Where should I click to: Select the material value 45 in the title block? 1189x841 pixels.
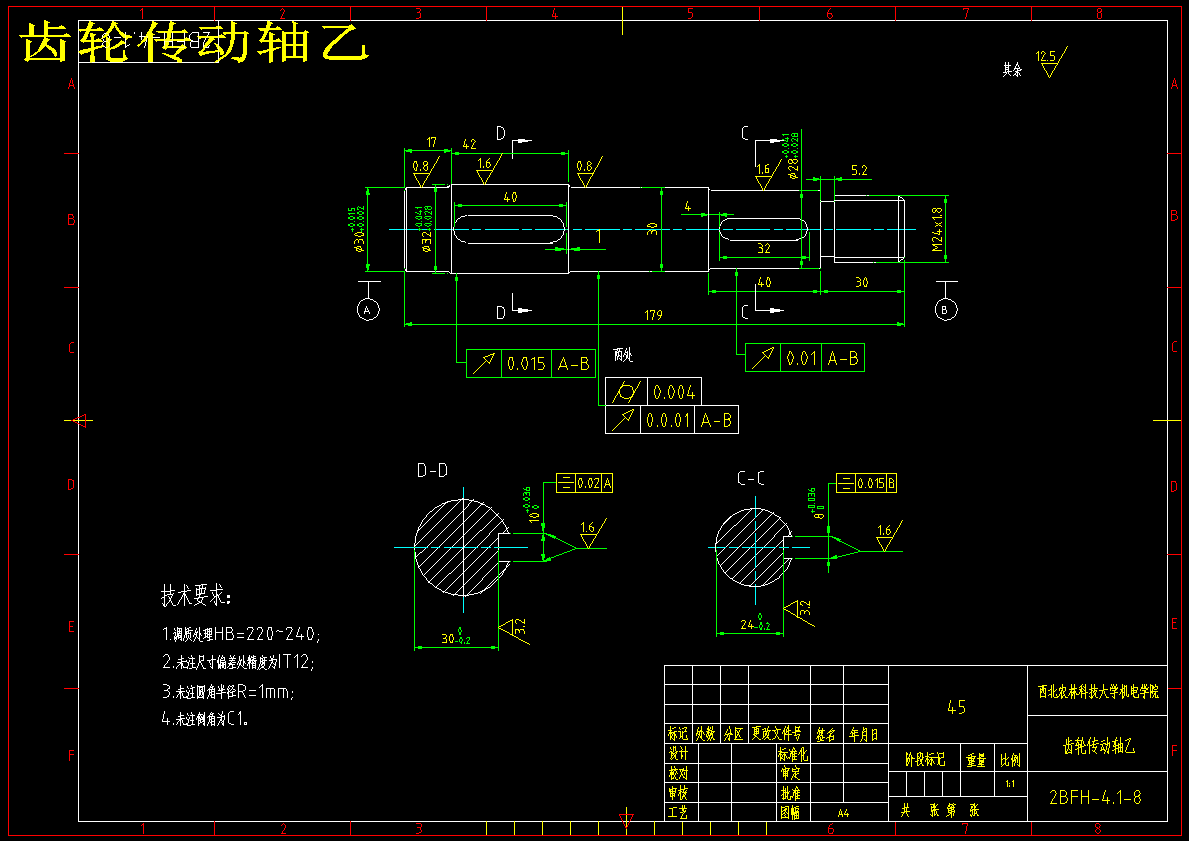click(957, 708)
